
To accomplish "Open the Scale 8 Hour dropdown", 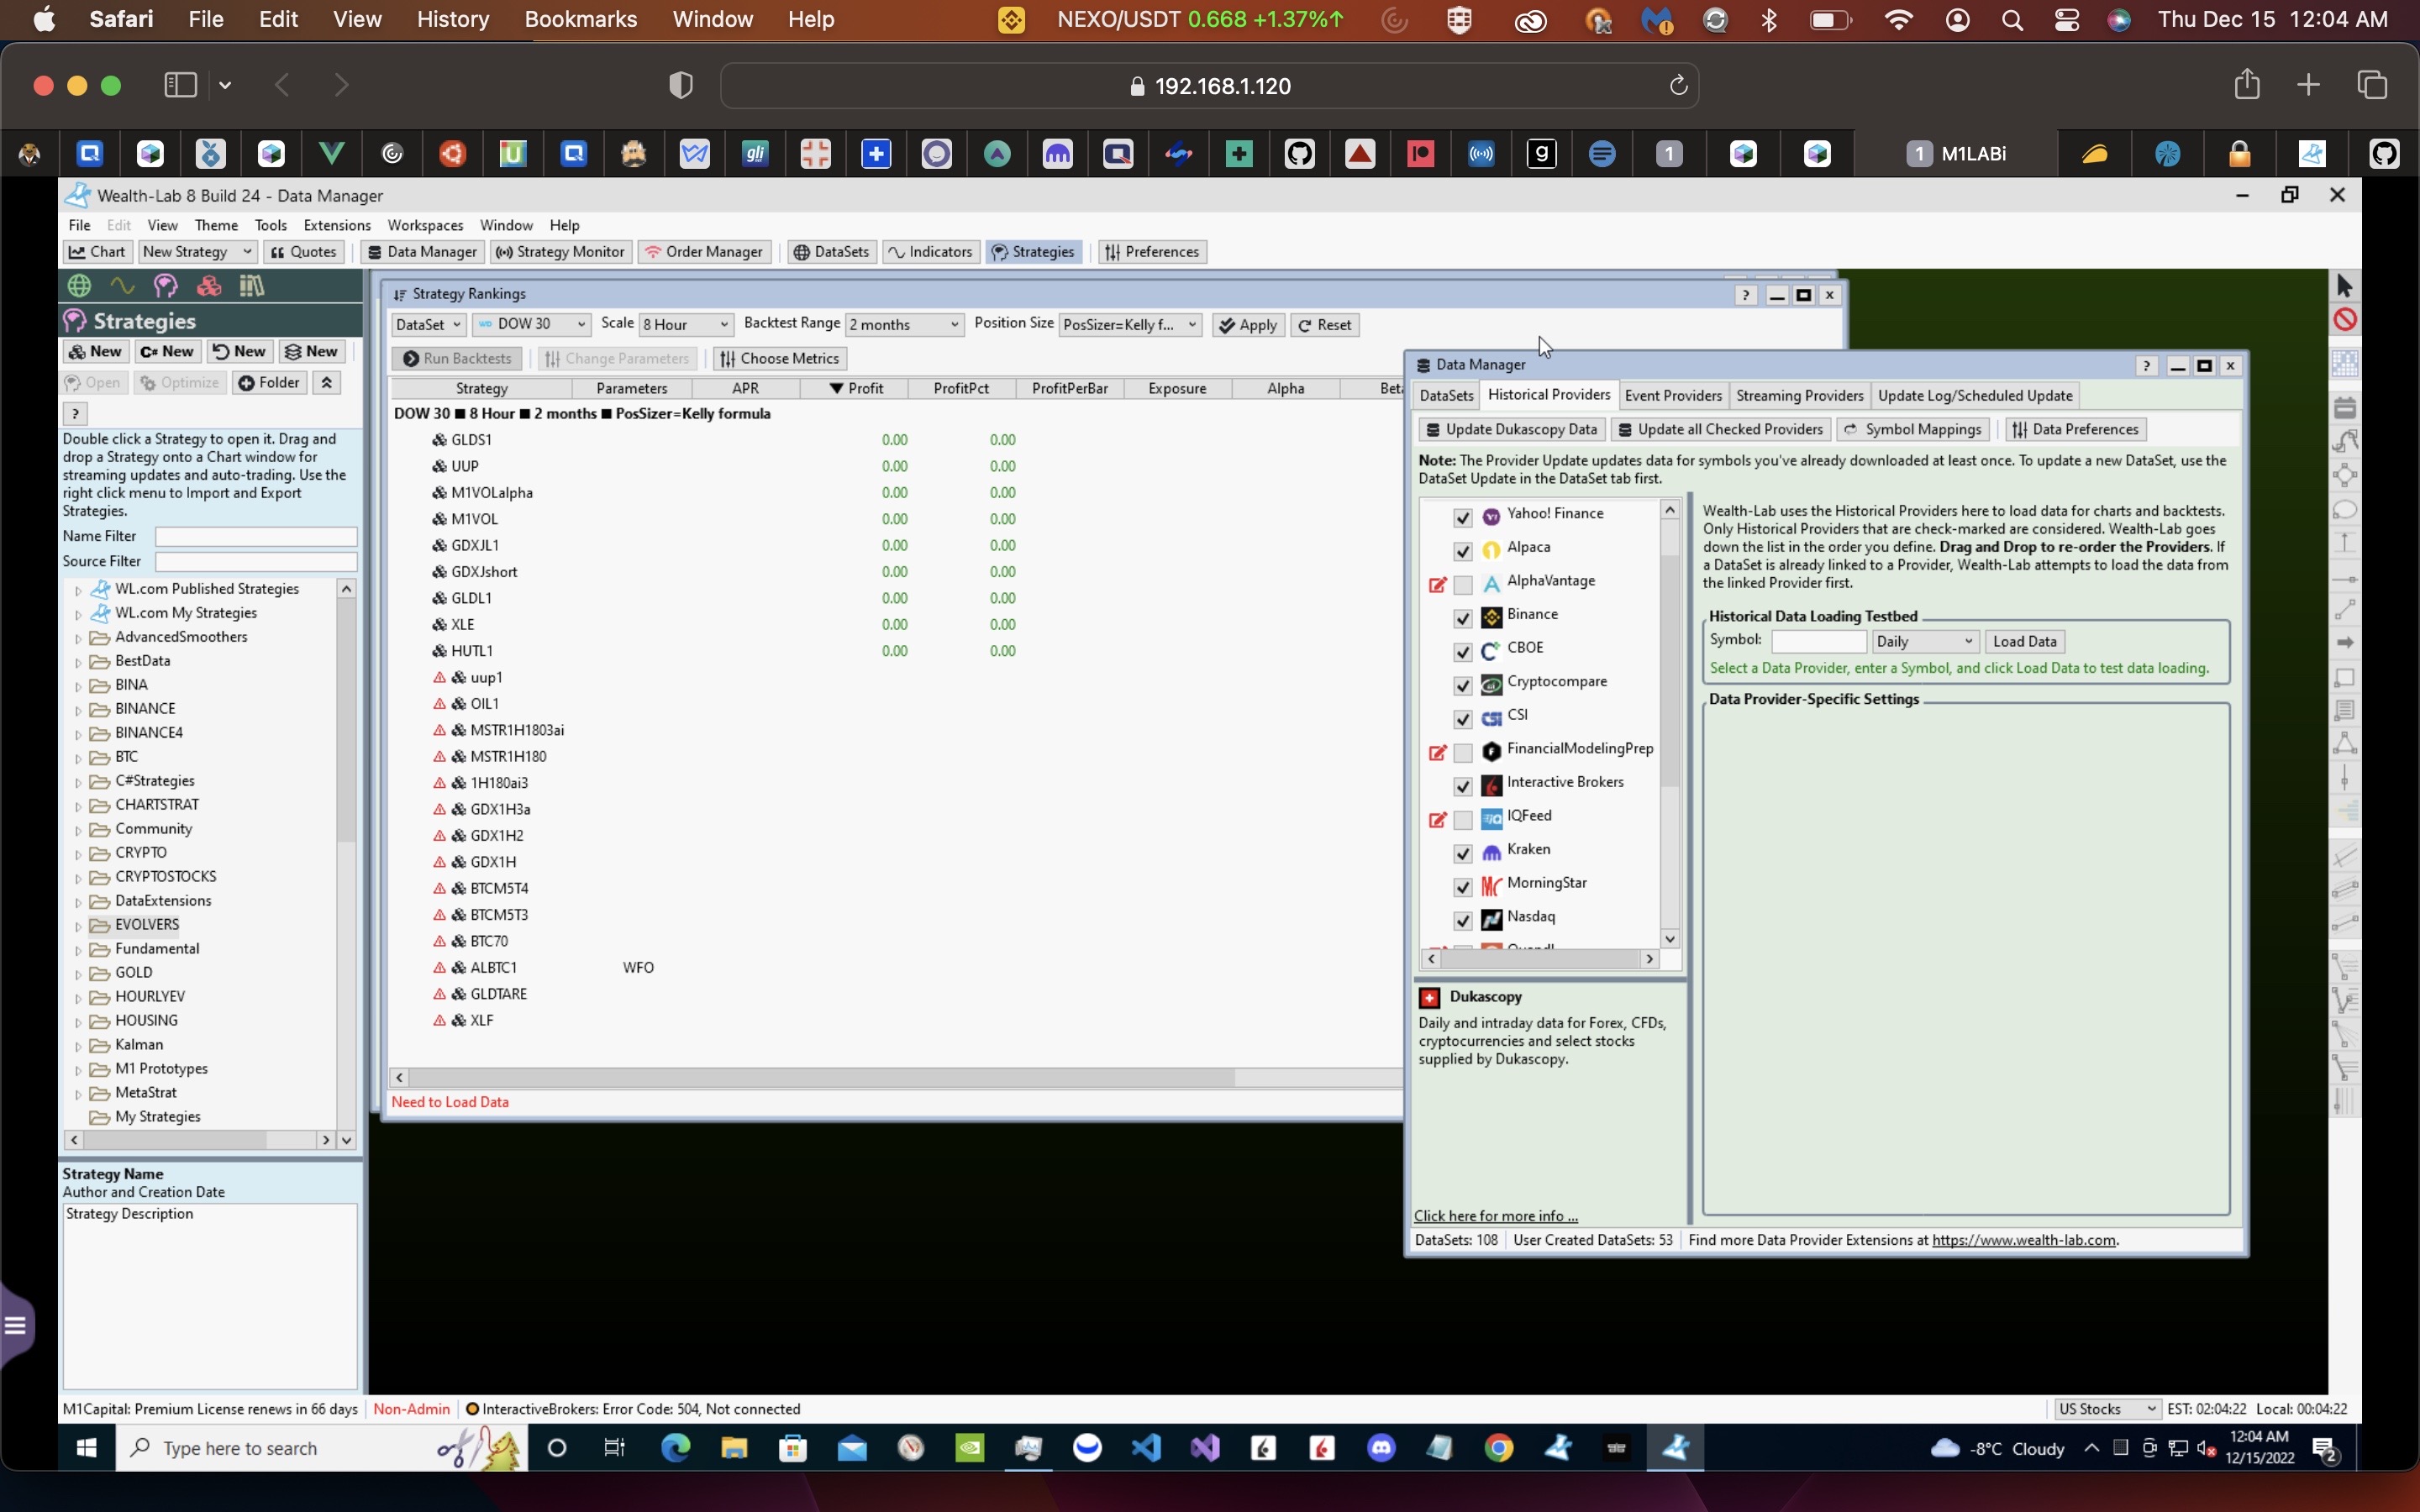I will (686, 325).
